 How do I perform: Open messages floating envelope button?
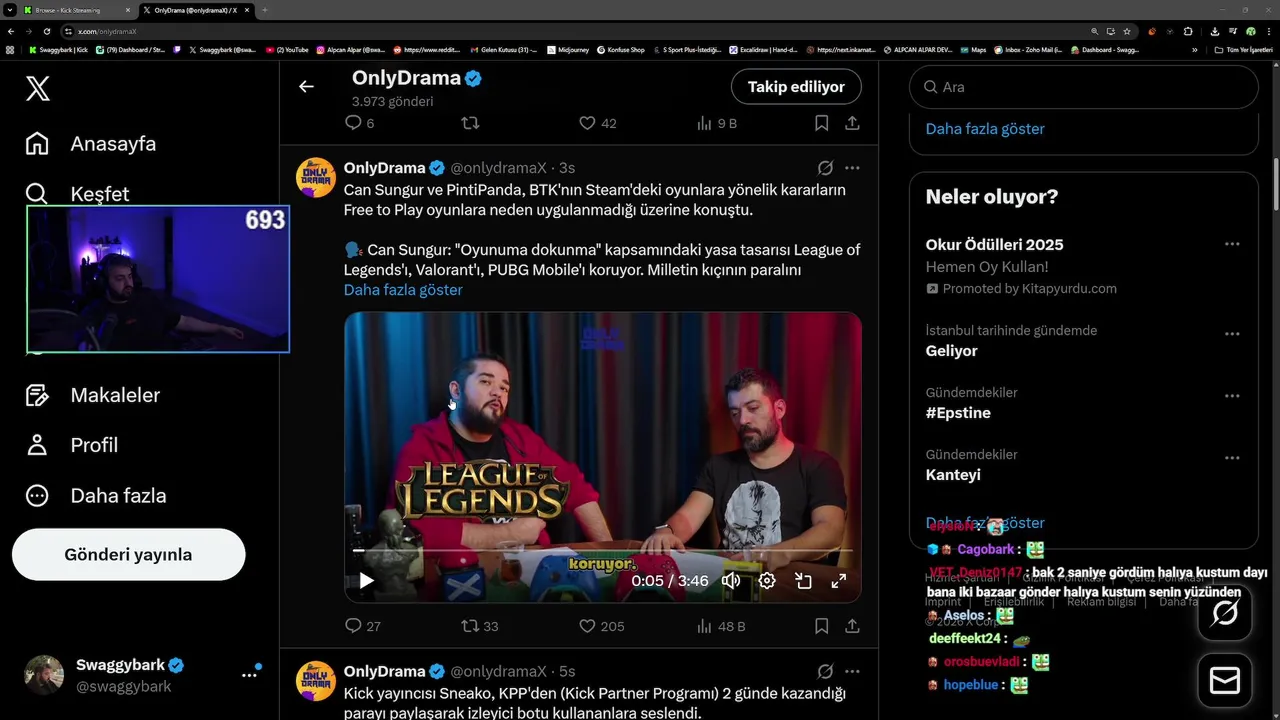(1225, 681)
